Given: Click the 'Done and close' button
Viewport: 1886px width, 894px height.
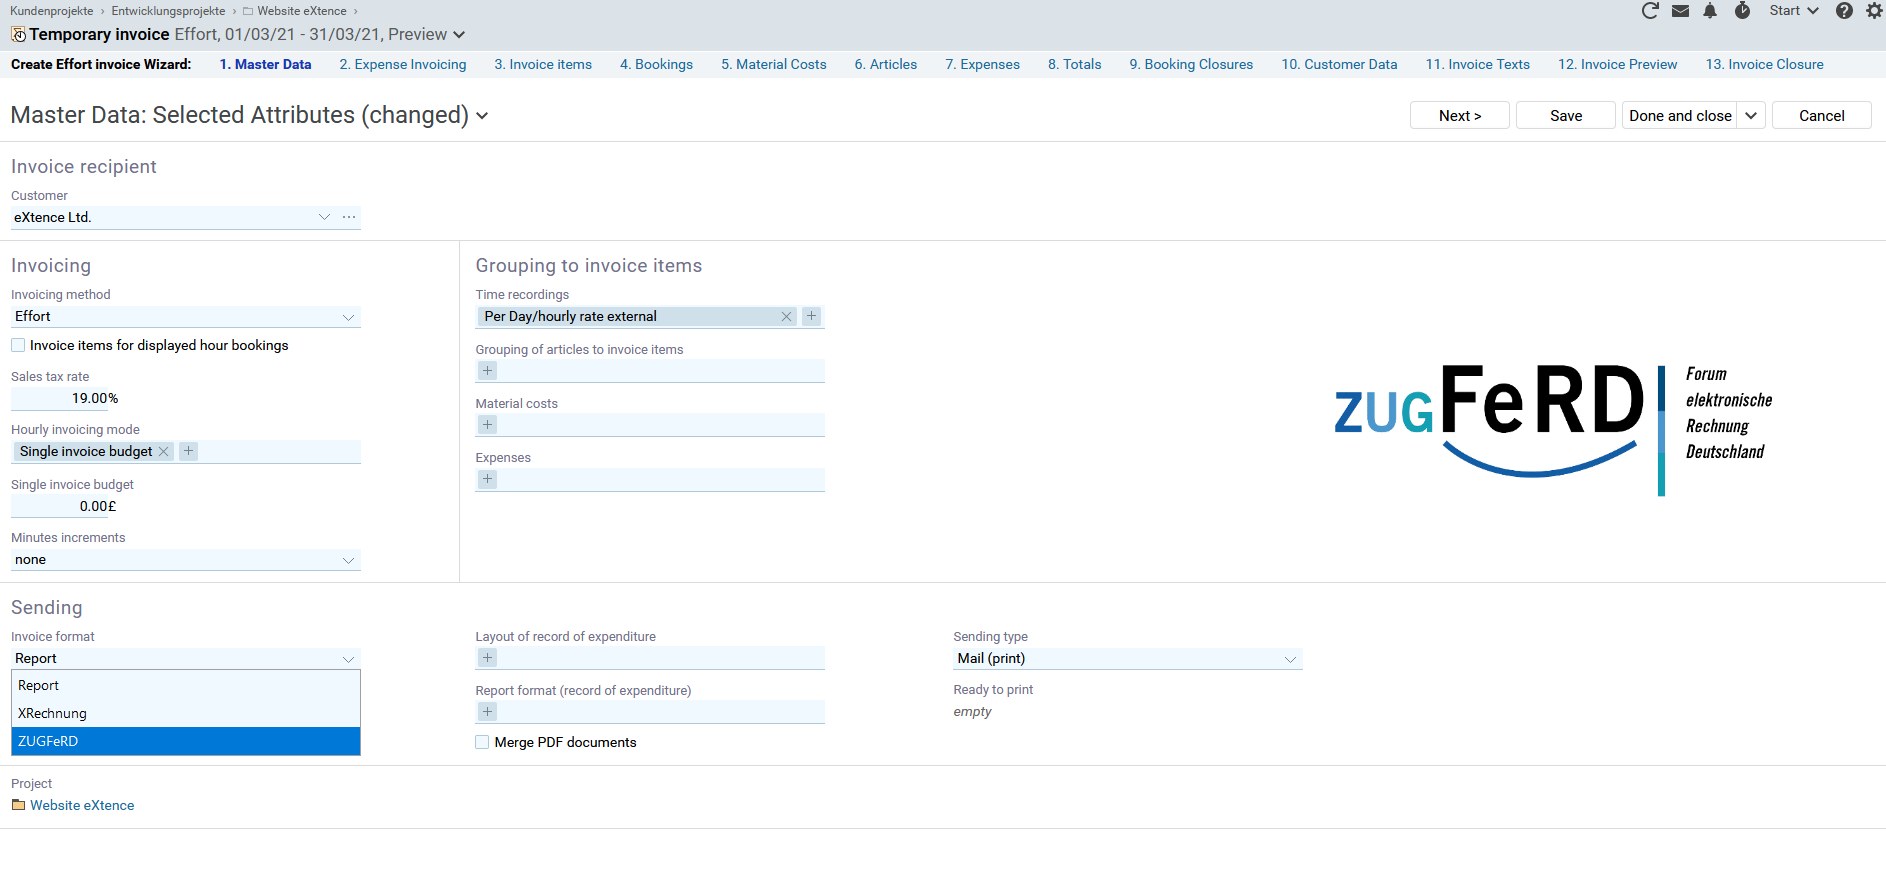Looking at the screenshot, I should (1680, 115).
